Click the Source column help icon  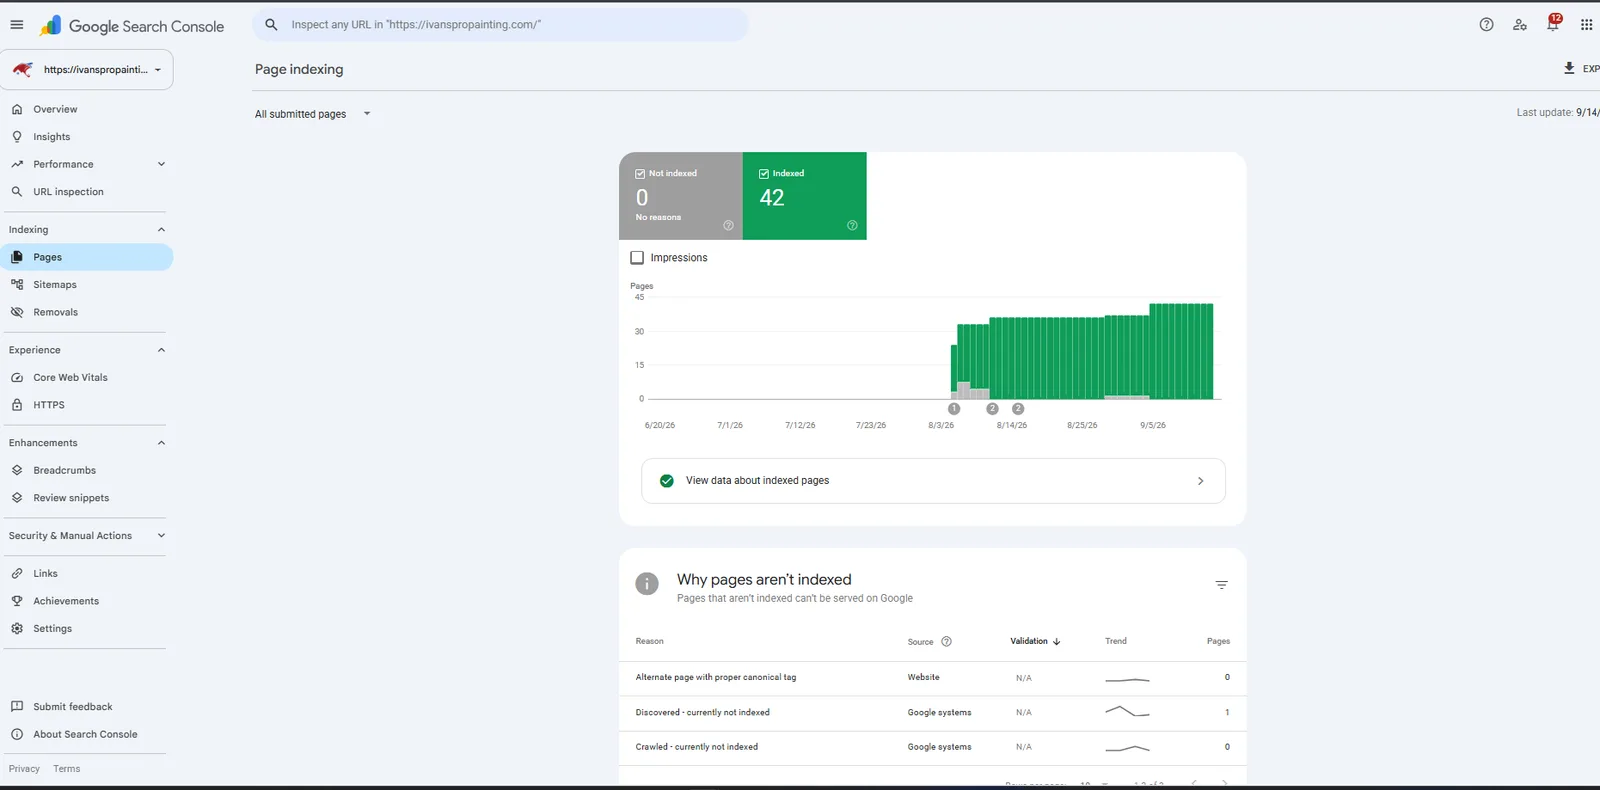pyautogui.click(x=946, y=642)
